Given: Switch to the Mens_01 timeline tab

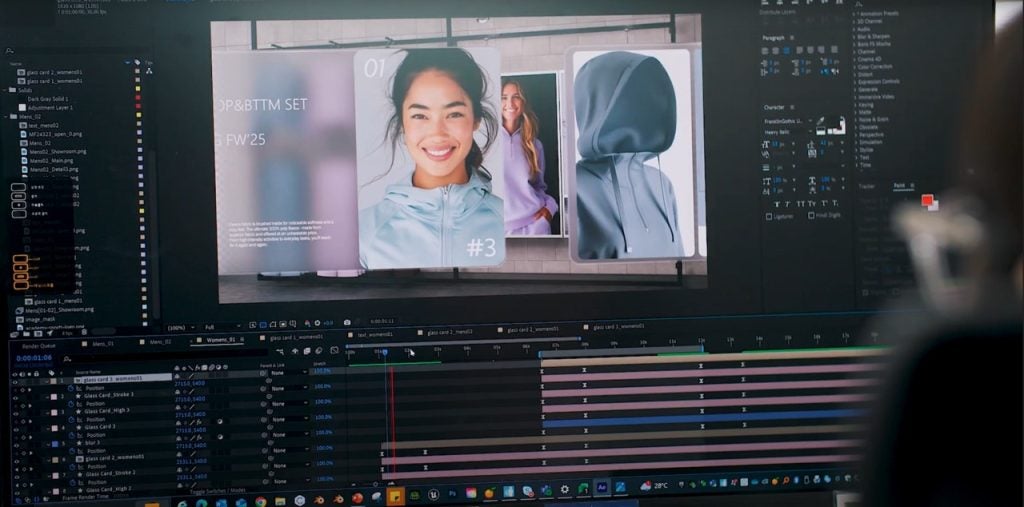Looking at the screenshot, I should 103,343.
